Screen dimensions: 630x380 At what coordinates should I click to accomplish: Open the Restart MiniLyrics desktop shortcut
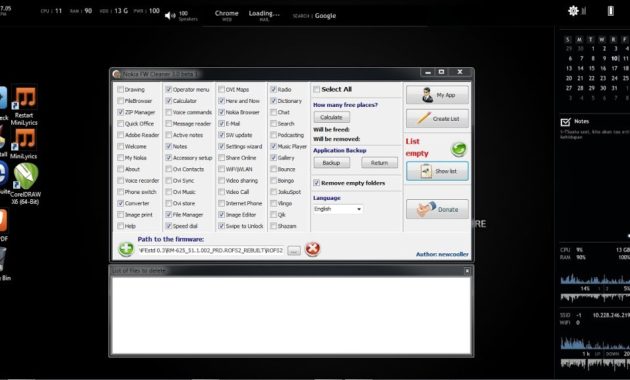(x=24, y=105)
